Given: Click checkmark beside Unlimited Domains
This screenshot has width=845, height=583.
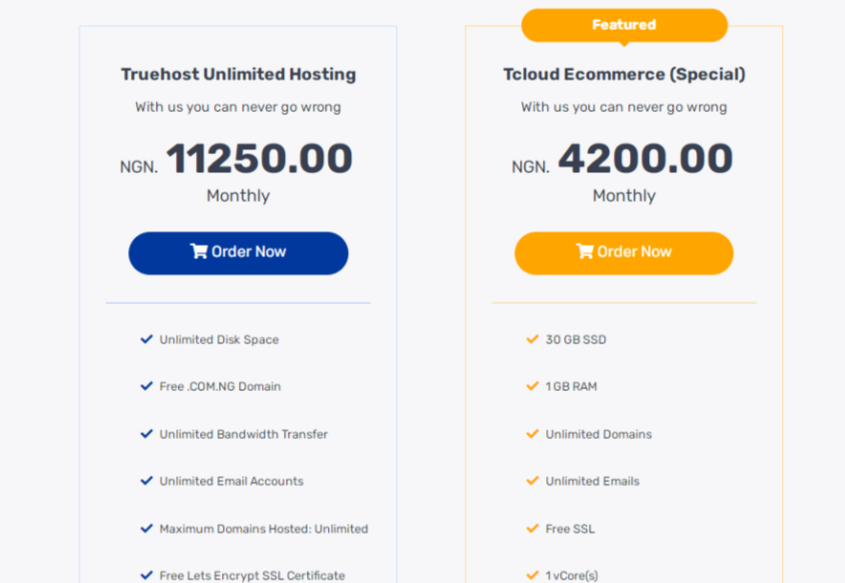Looking at the screenshot, I should 532,434.
